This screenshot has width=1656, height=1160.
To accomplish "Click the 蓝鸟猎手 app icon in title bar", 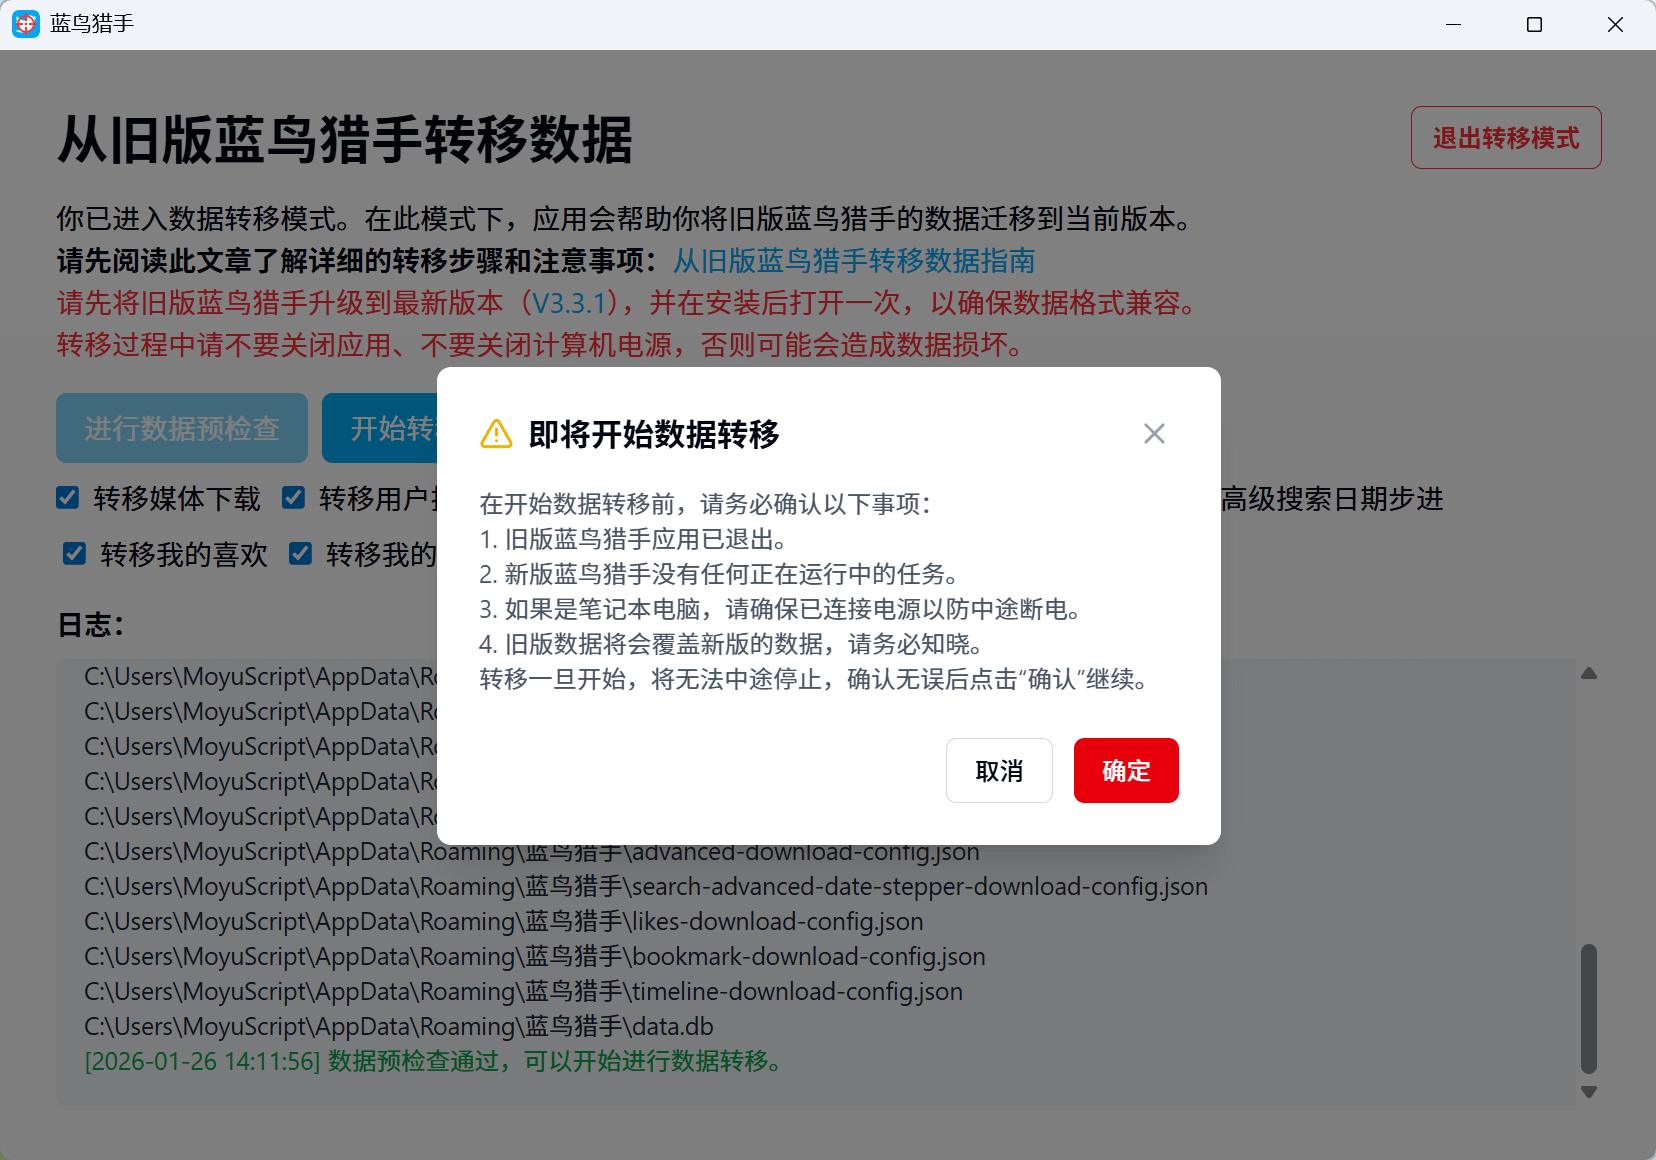I will pyautogui.click(x=26, y=24).
